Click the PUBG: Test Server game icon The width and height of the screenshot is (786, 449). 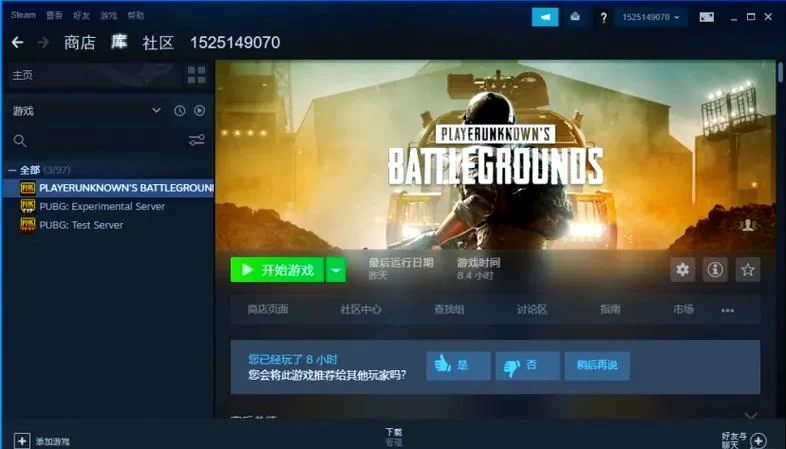click(x=28, y=225)
